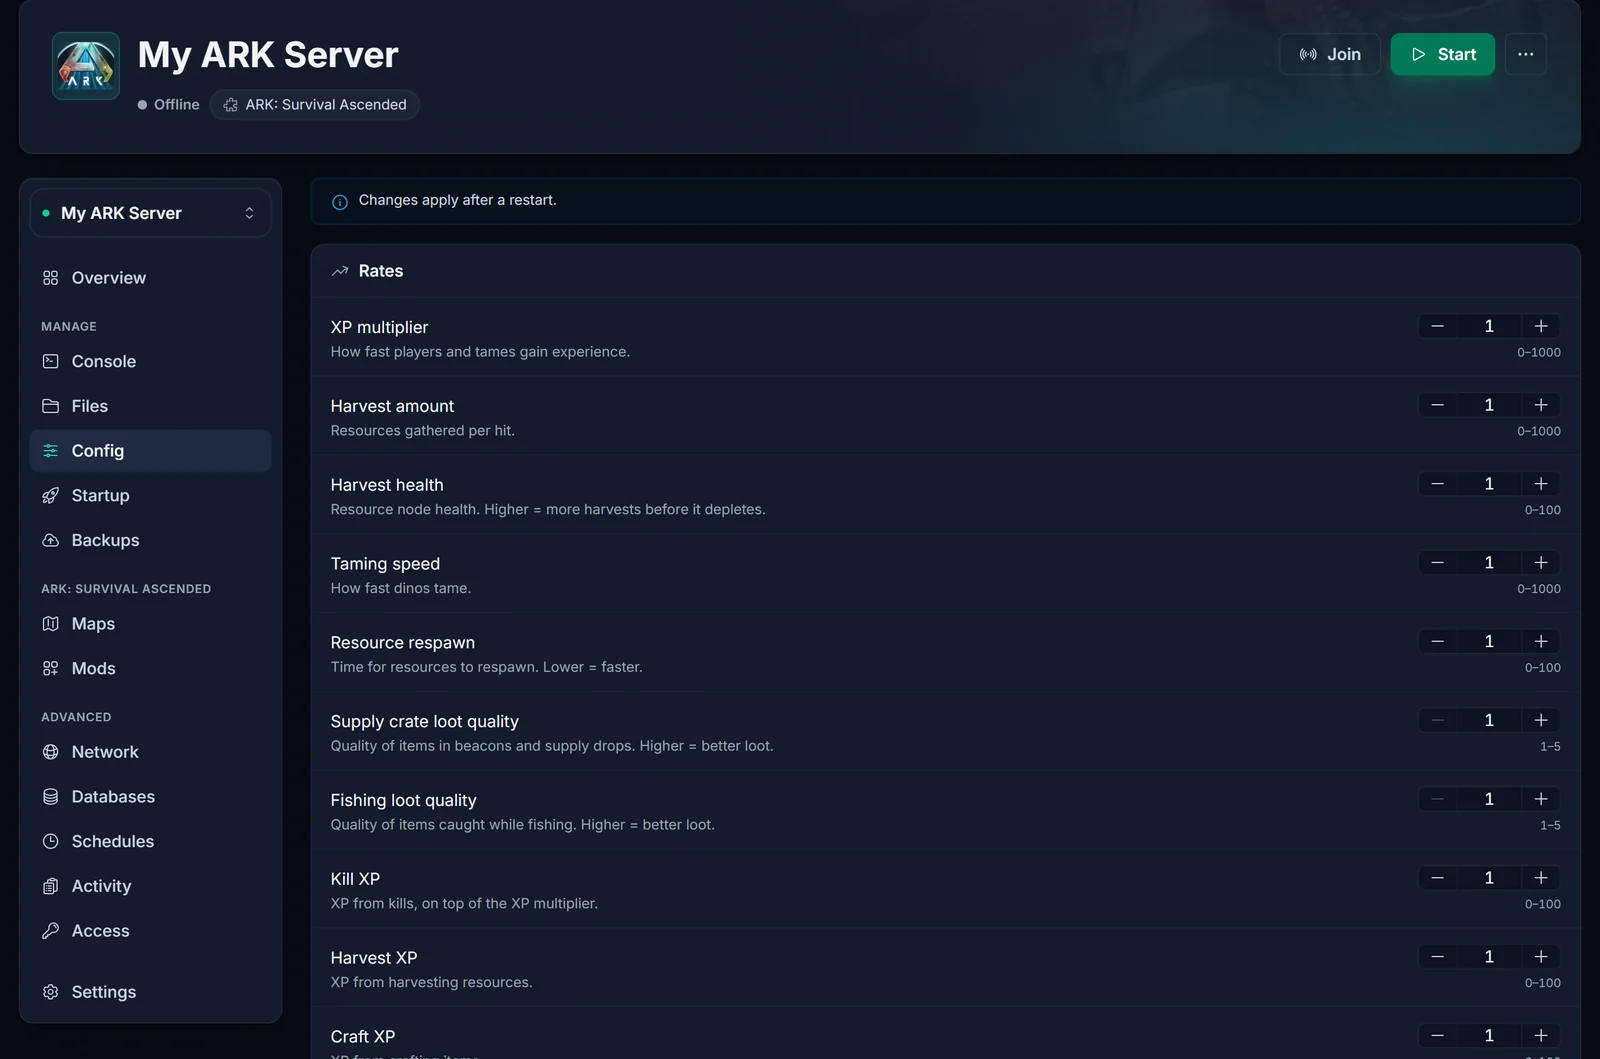Click the Harvest XP value field
This screenshot has width=1600, height=1059.
(1489, 957)
